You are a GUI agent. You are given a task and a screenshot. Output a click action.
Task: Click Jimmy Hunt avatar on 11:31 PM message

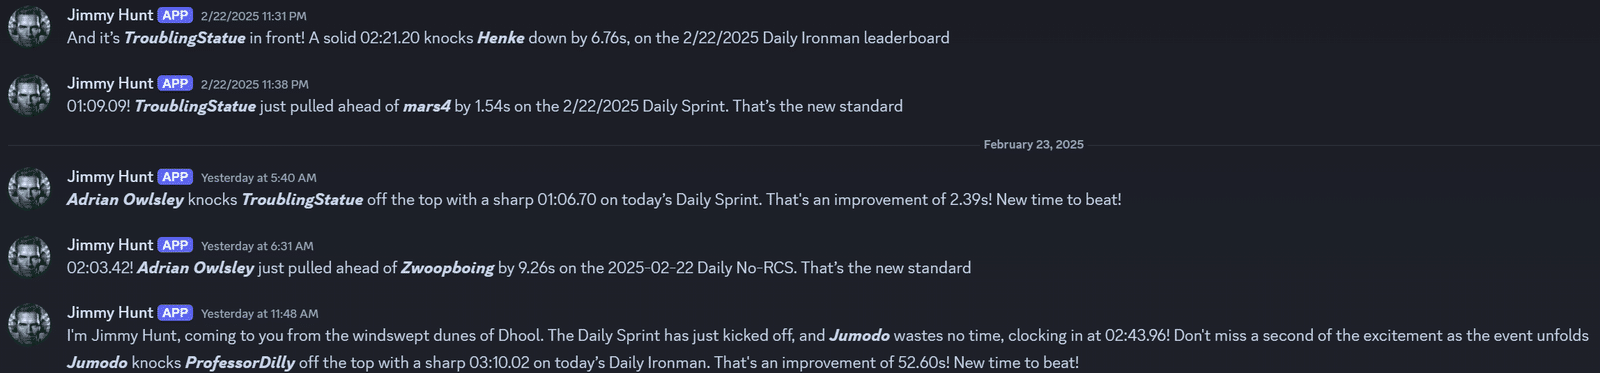[x=29, y=27]
